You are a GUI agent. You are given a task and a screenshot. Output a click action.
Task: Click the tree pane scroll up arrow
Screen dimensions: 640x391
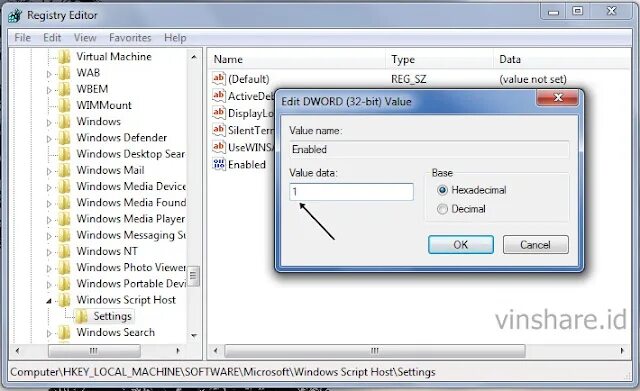coord(194,57)
